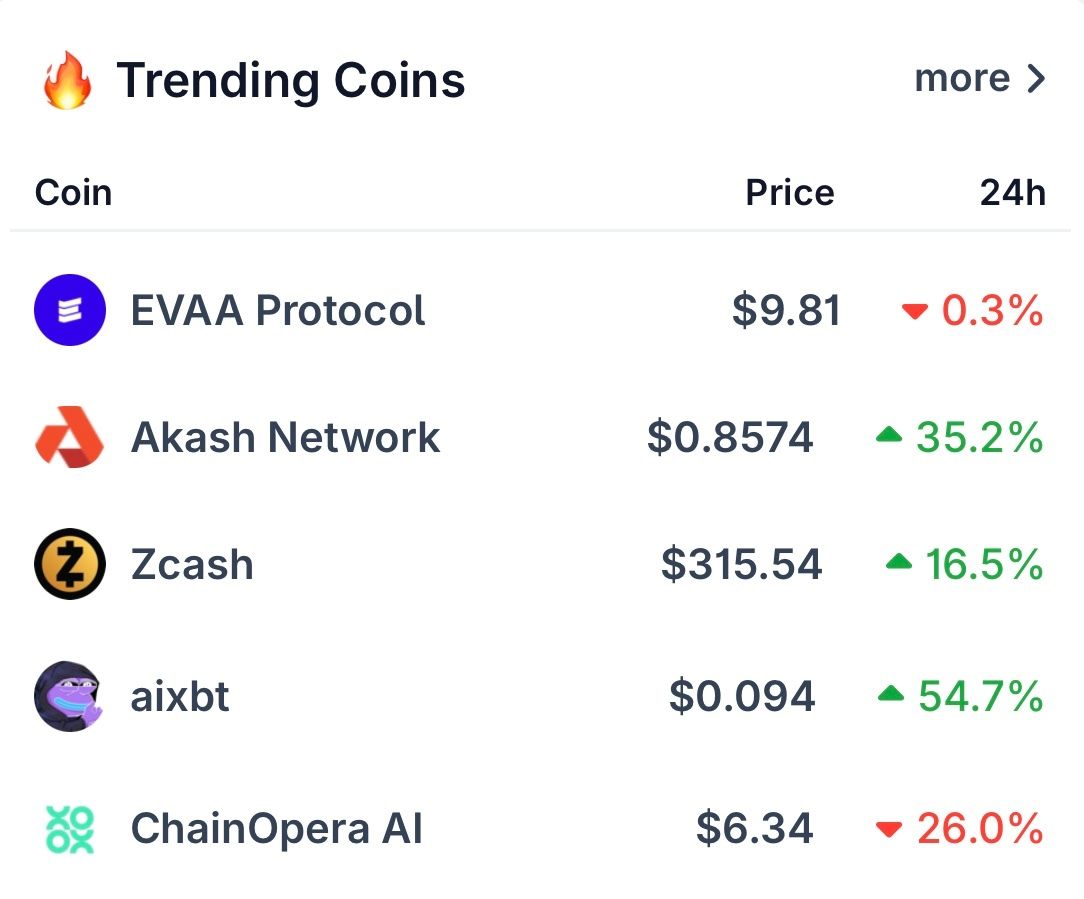This screenshot has width=1084, height=899.
Task: Click the Coin column header
Action: (x=73, y=192)
